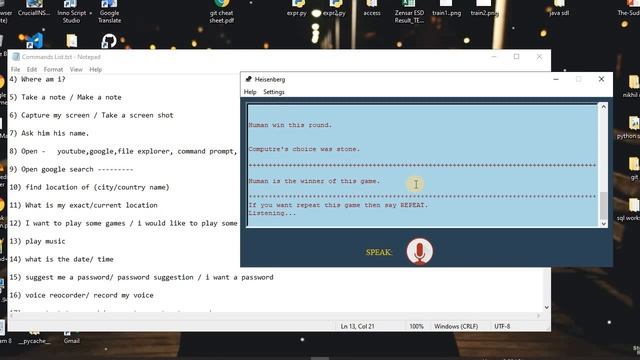Open the Visual Studio Code desktop icon
Screen dimensions: 640x360
tap(34, 41)
